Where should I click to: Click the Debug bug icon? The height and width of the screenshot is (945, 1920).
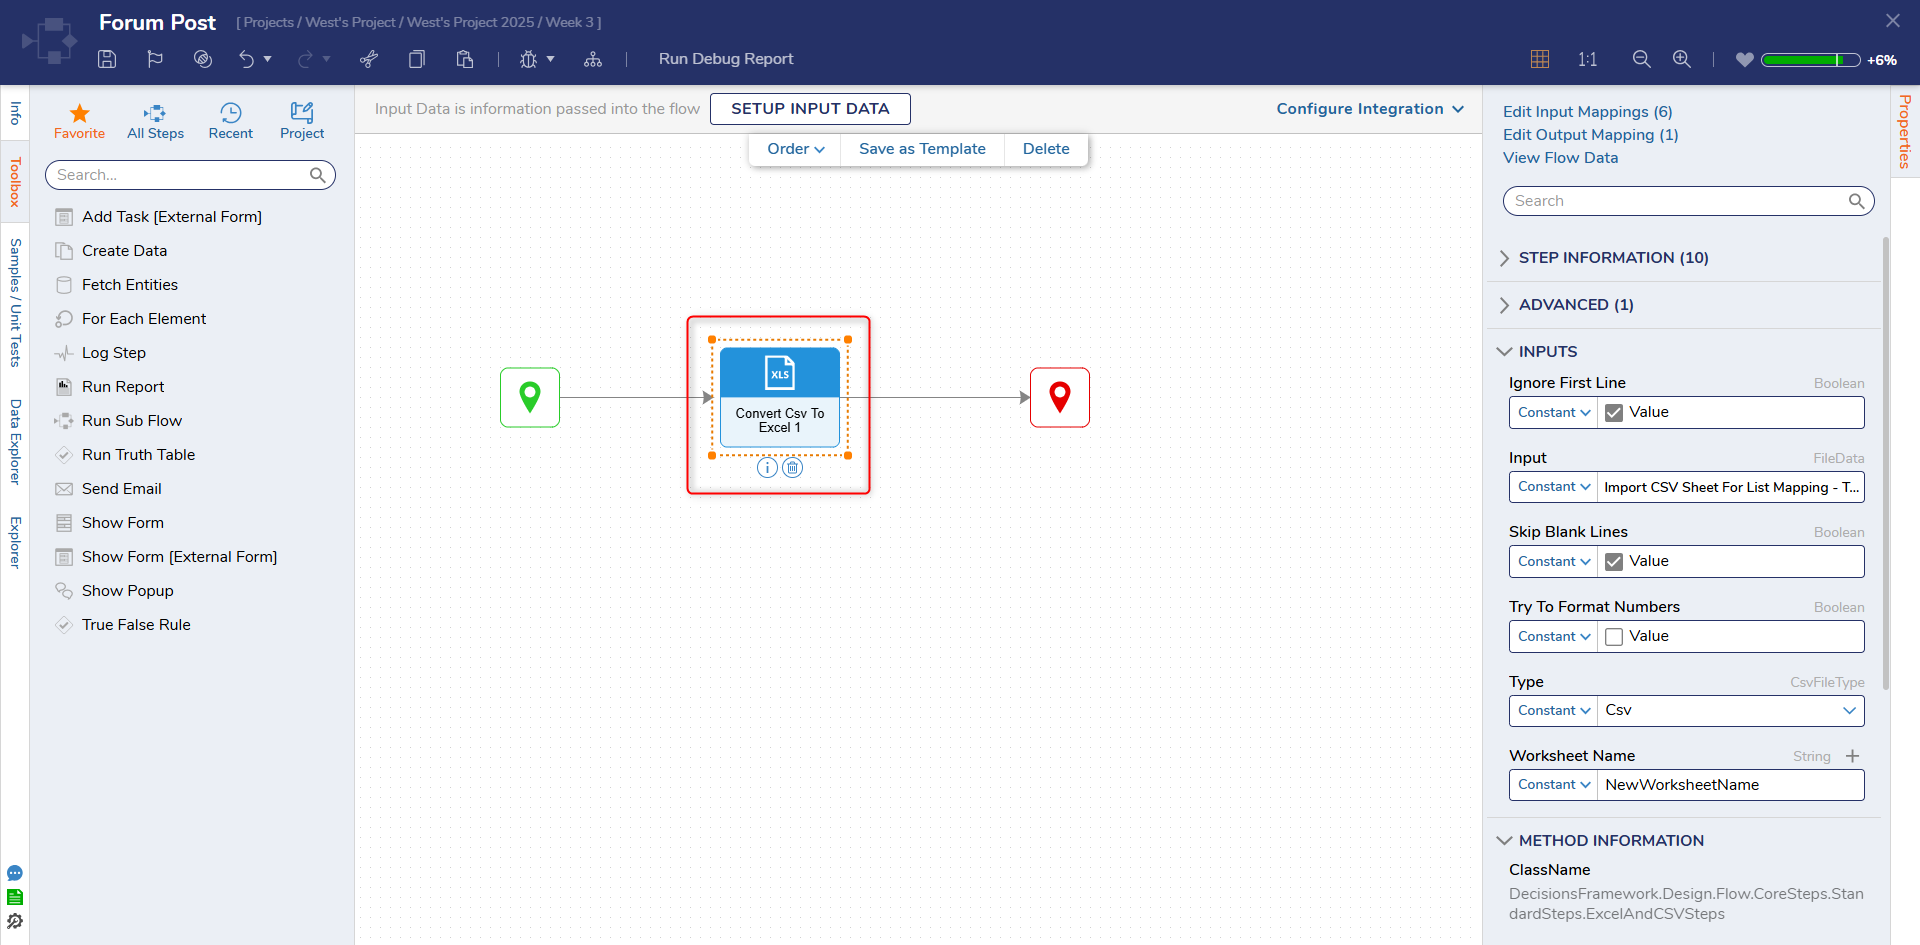click(x=528, y=59)
